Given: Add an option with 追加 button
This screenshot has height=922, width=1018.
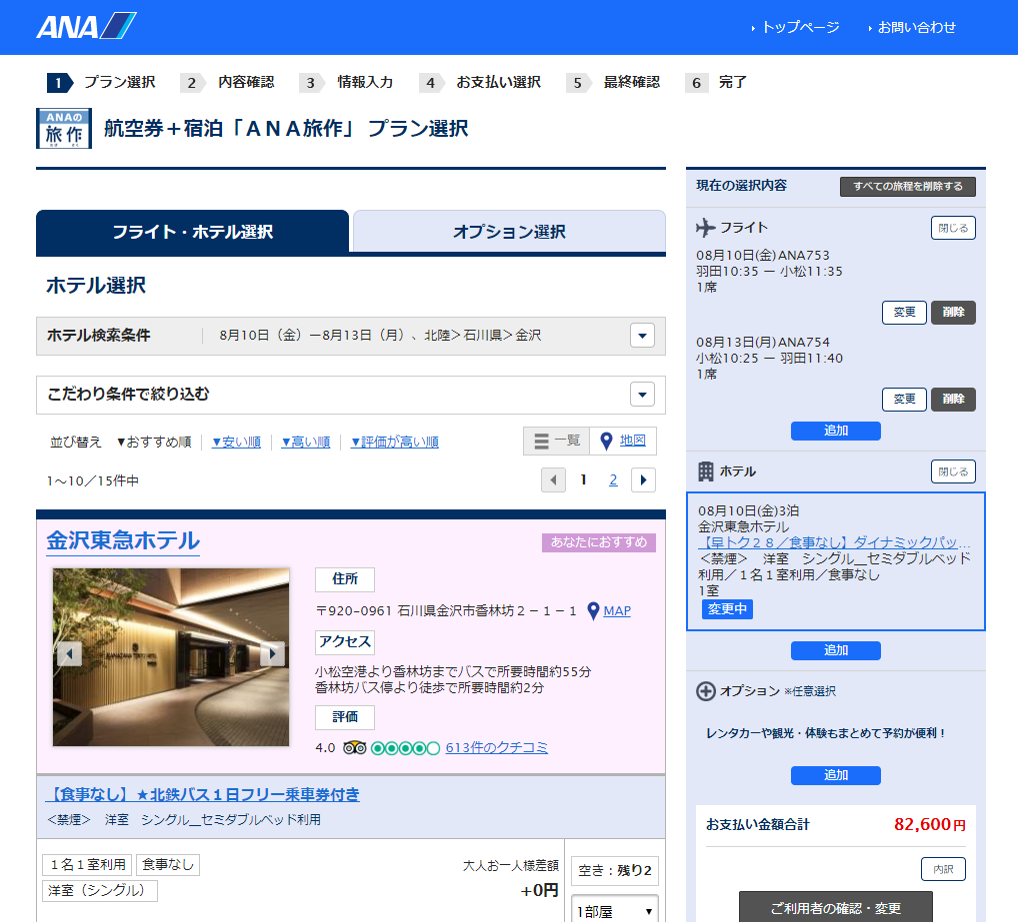Looking at the screenshot, I should [x=836, y=775].
